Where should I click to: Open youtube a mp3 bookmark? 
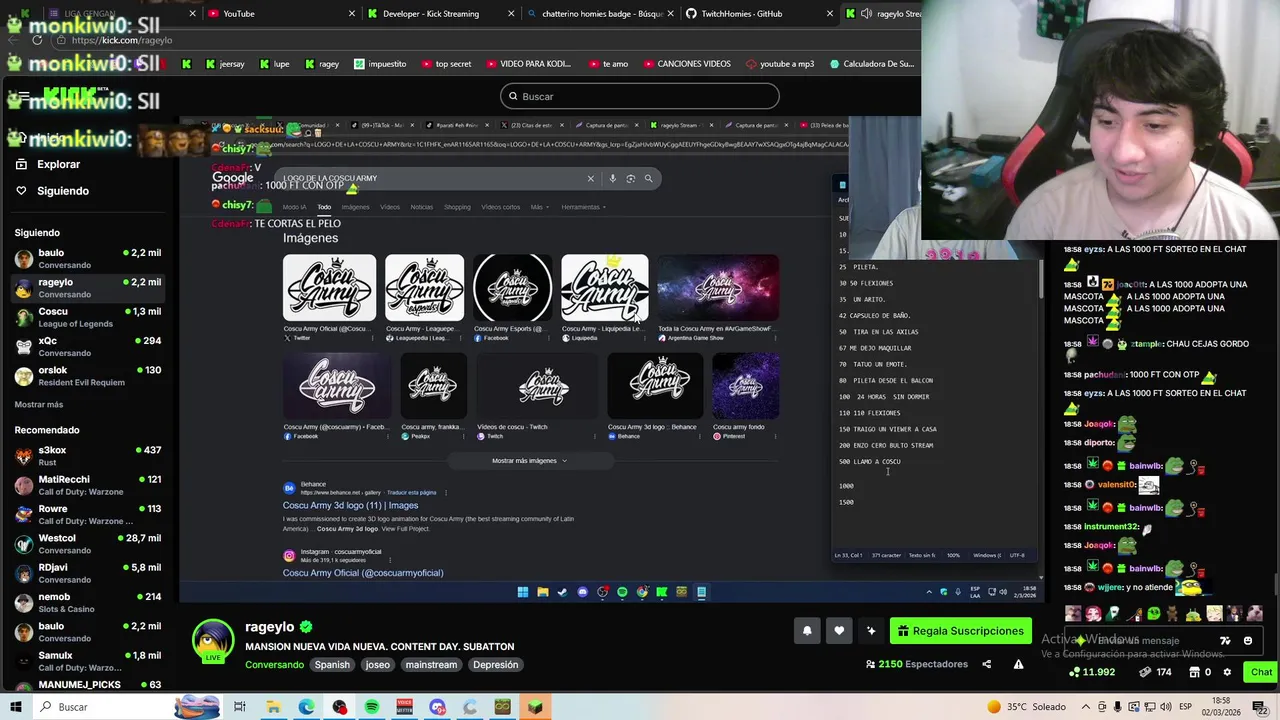(779, 64)
